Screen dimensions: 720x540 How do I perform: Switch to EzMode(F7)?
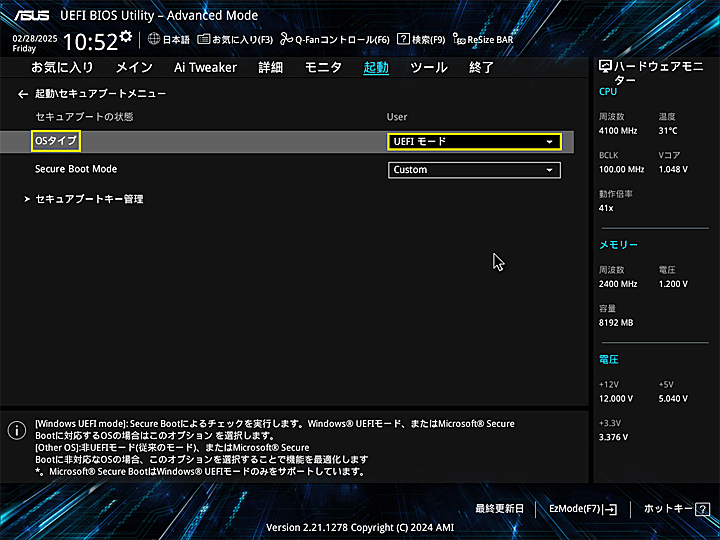coord(583,509)
